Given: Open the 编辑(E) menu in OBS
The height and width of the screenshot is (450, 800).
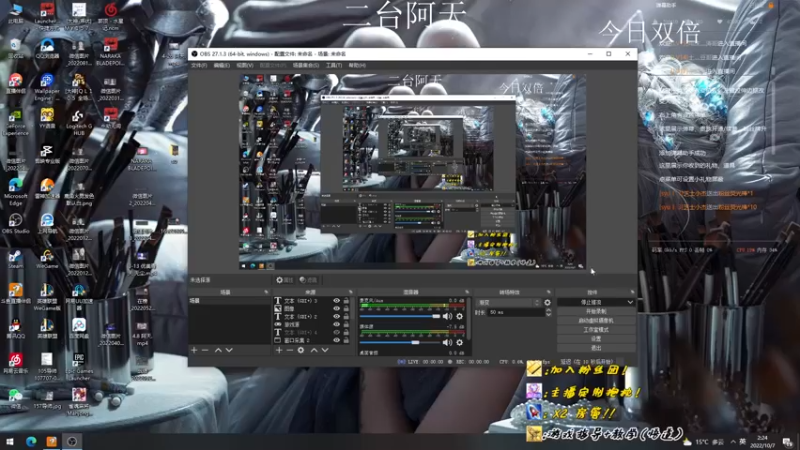Looking at the screenshot, I should click(221, 65).
